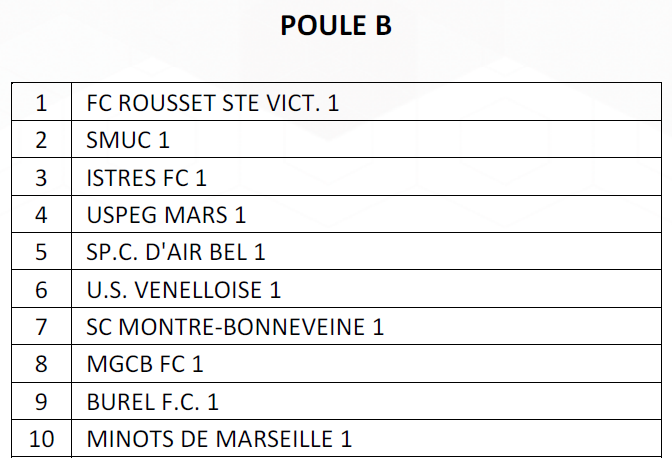Click rank number 4 cell
The image size is (672, 468).
coord(42,214)
